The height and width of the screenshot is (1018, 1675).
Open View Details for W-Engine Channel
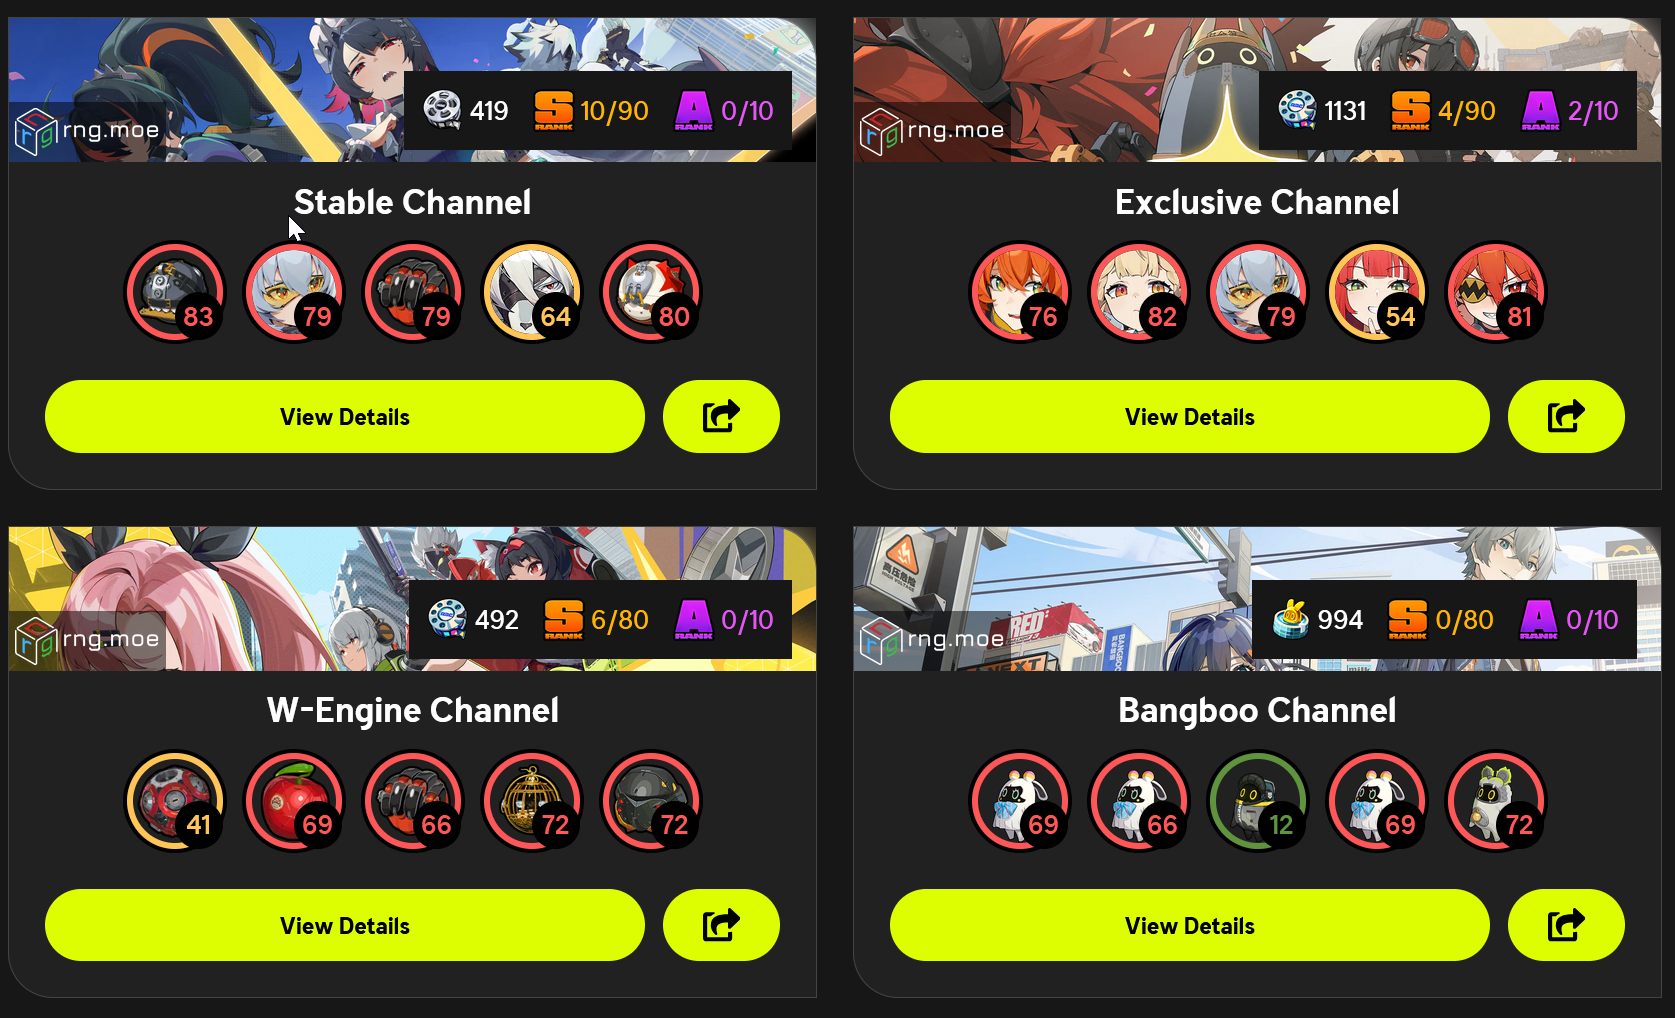(345, 925)
